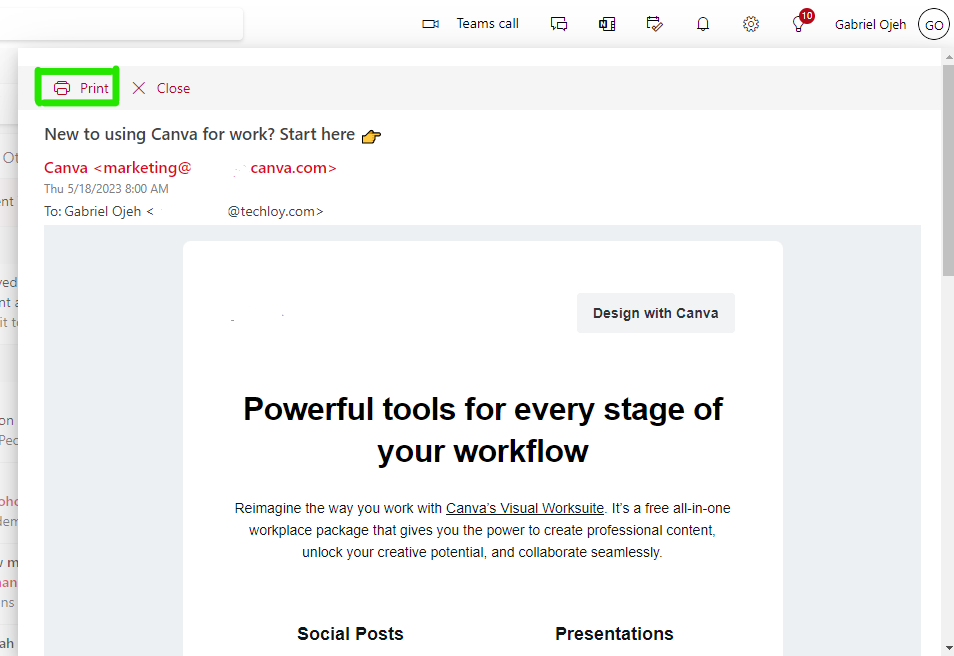Image resolution: width=954 pixels, height=656 pixels.
Task: Click the Presentations heading
Action: [x=615, y=633]
